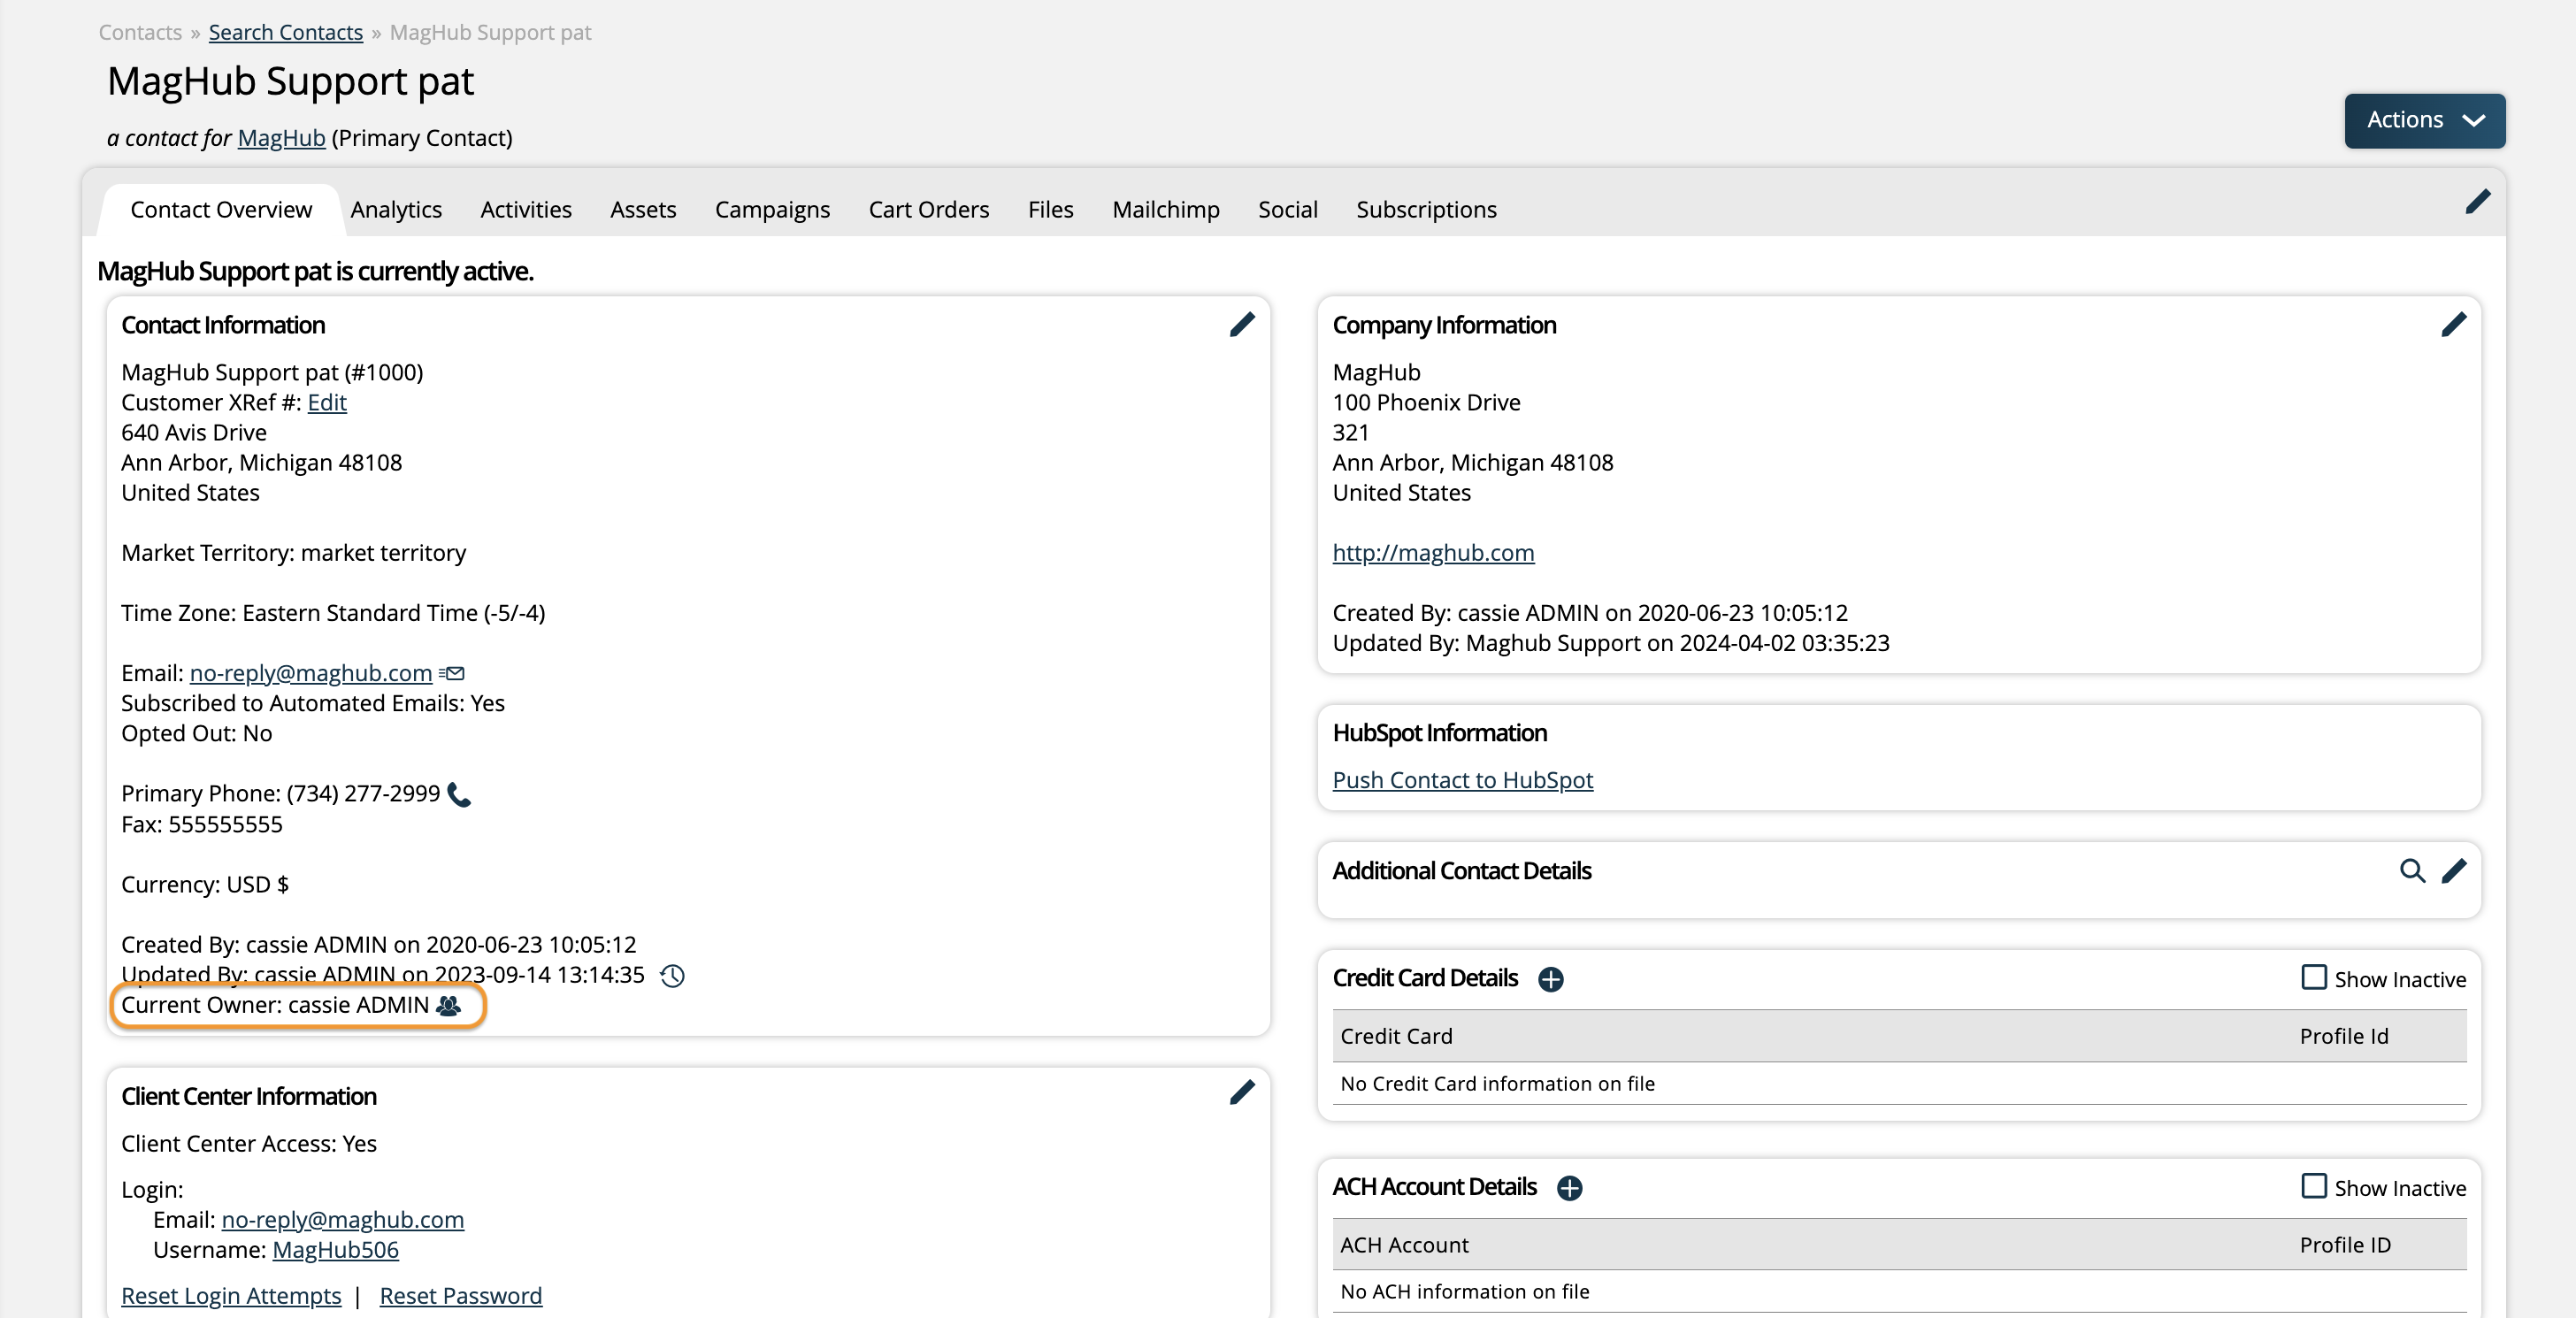
Task: Click the 'Current Owner: cassie ADMIN' text
Action: click(x=274, y=1005)
